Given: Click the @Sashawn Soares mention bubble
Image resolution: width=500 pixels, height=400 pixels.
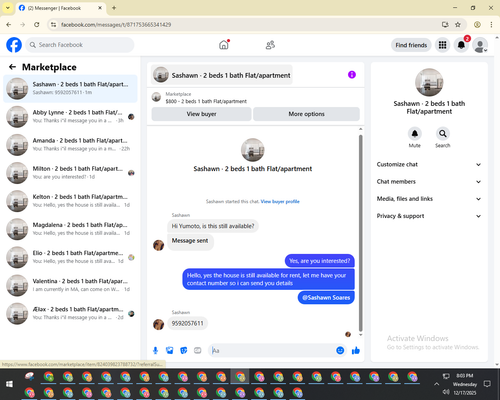Looking at the screenshot, I should coord(326,298).
